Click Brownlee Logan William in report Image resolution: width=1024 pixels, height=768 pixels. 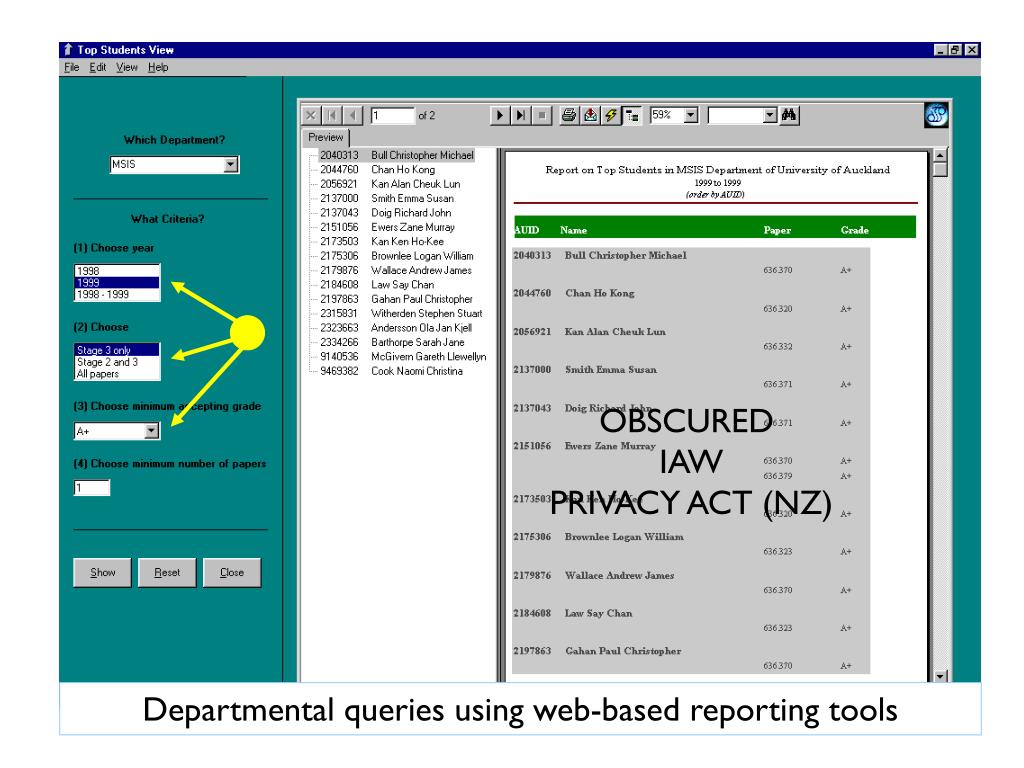coord(624,537)
